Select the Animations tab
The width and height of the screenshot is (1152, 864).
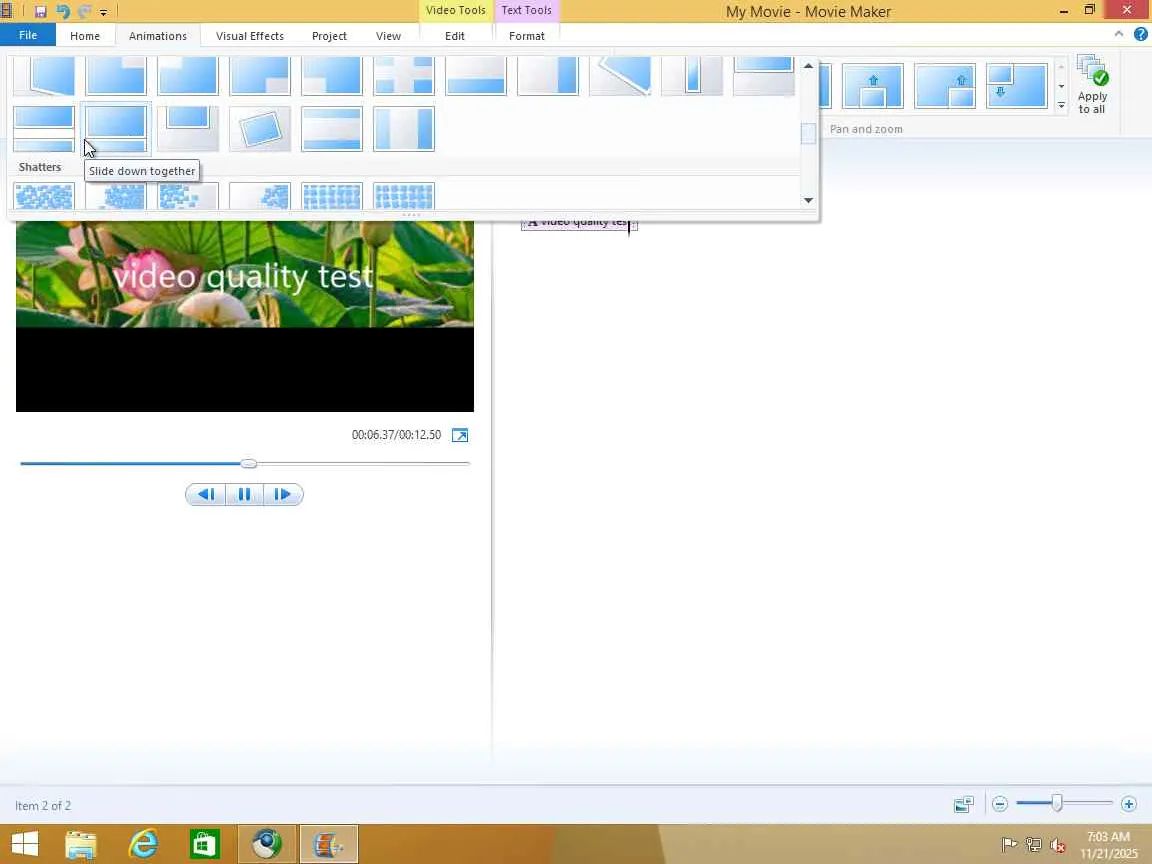click(157, 36)
